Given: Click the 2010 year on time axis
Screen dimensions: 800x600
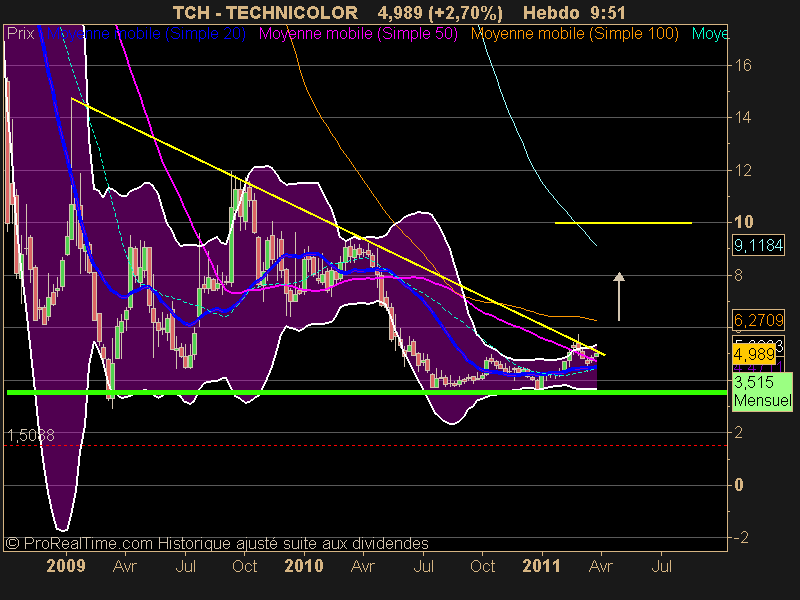Looking at the screenshot, I should 304,566.
